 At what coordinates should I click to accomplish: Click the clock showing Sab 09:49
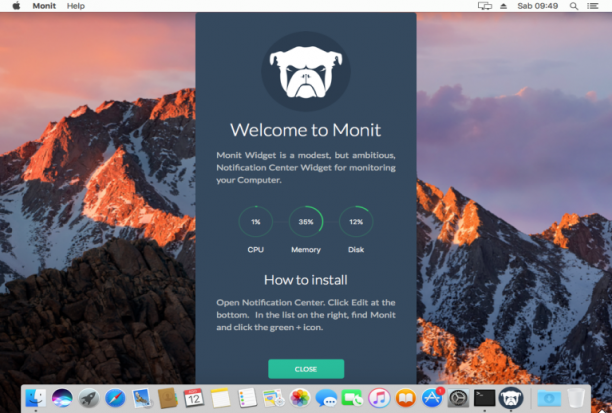tap(537, 6)
